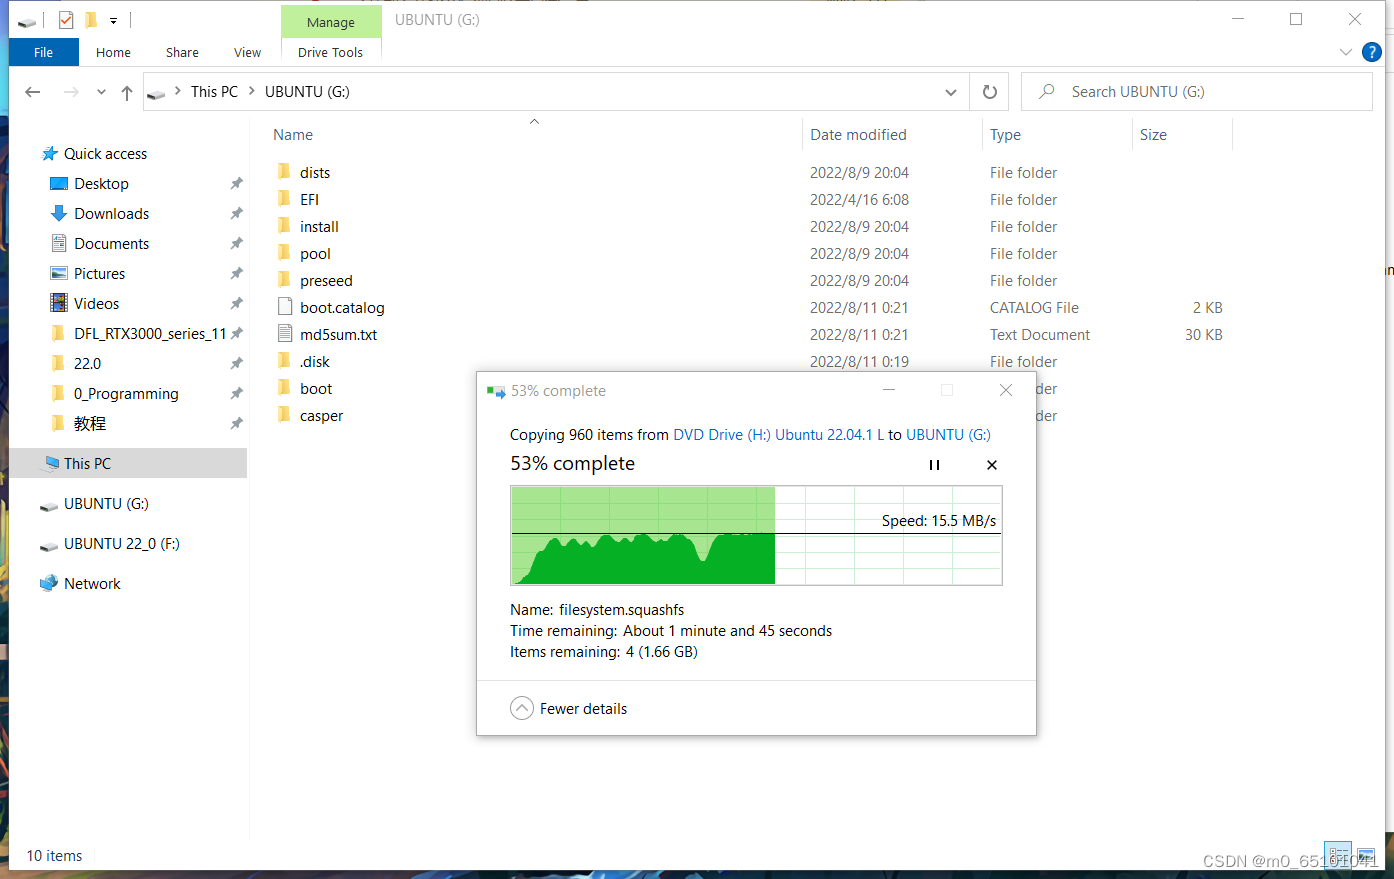Open Documents in the navigation pane
This screenshot has height=879, width=1394.
pos(111,244)
